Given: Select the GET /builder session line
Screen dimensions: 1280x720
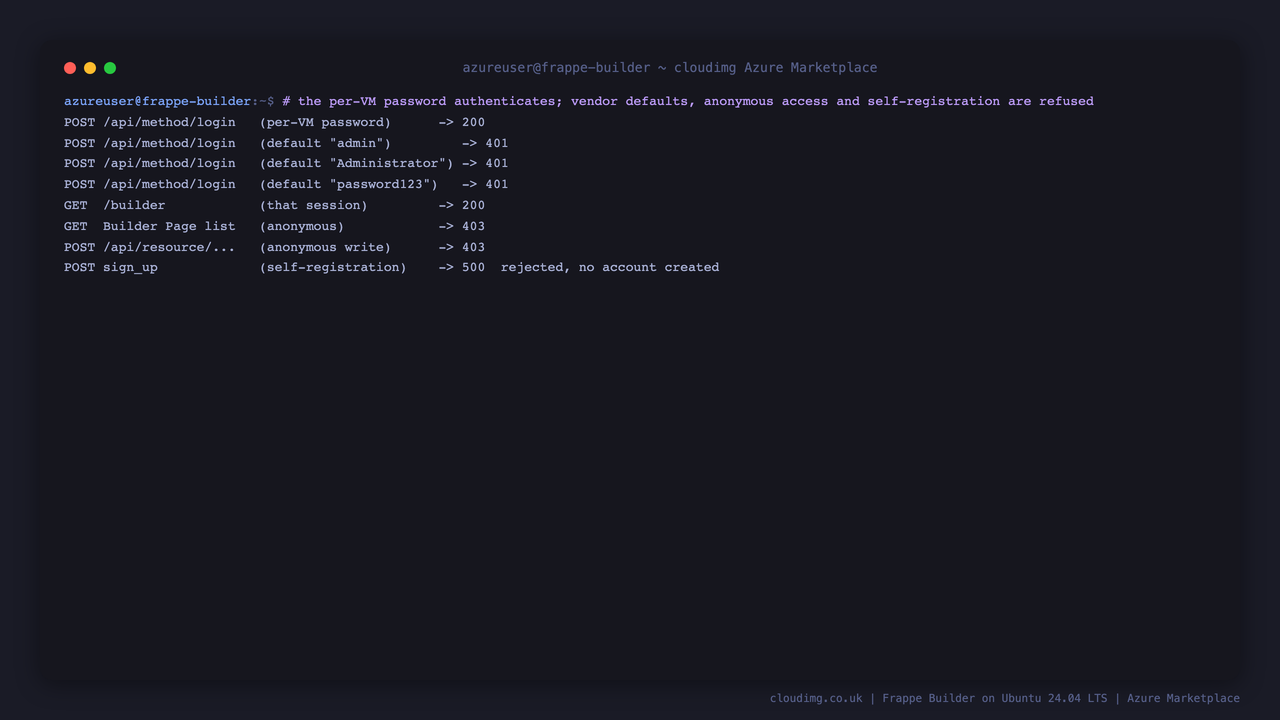Looking at the screenshot, I should point(274,205).
